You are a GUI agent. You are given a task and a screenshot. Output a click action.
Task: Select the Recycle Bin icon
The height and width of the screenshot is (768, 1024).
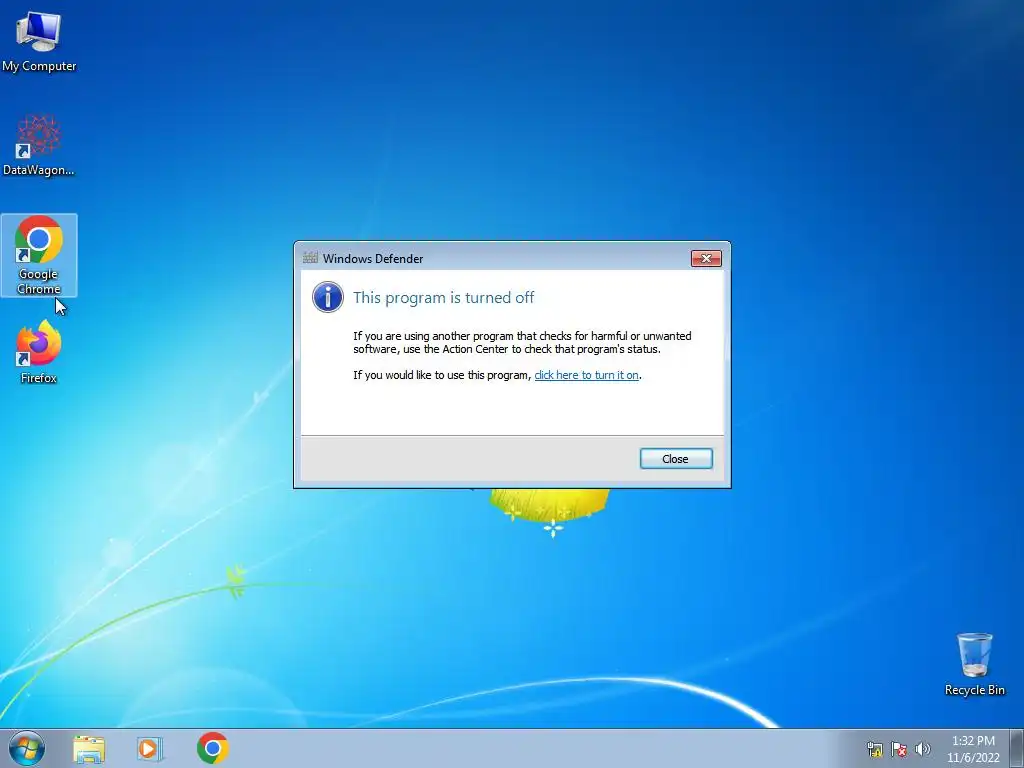point(974,664)
